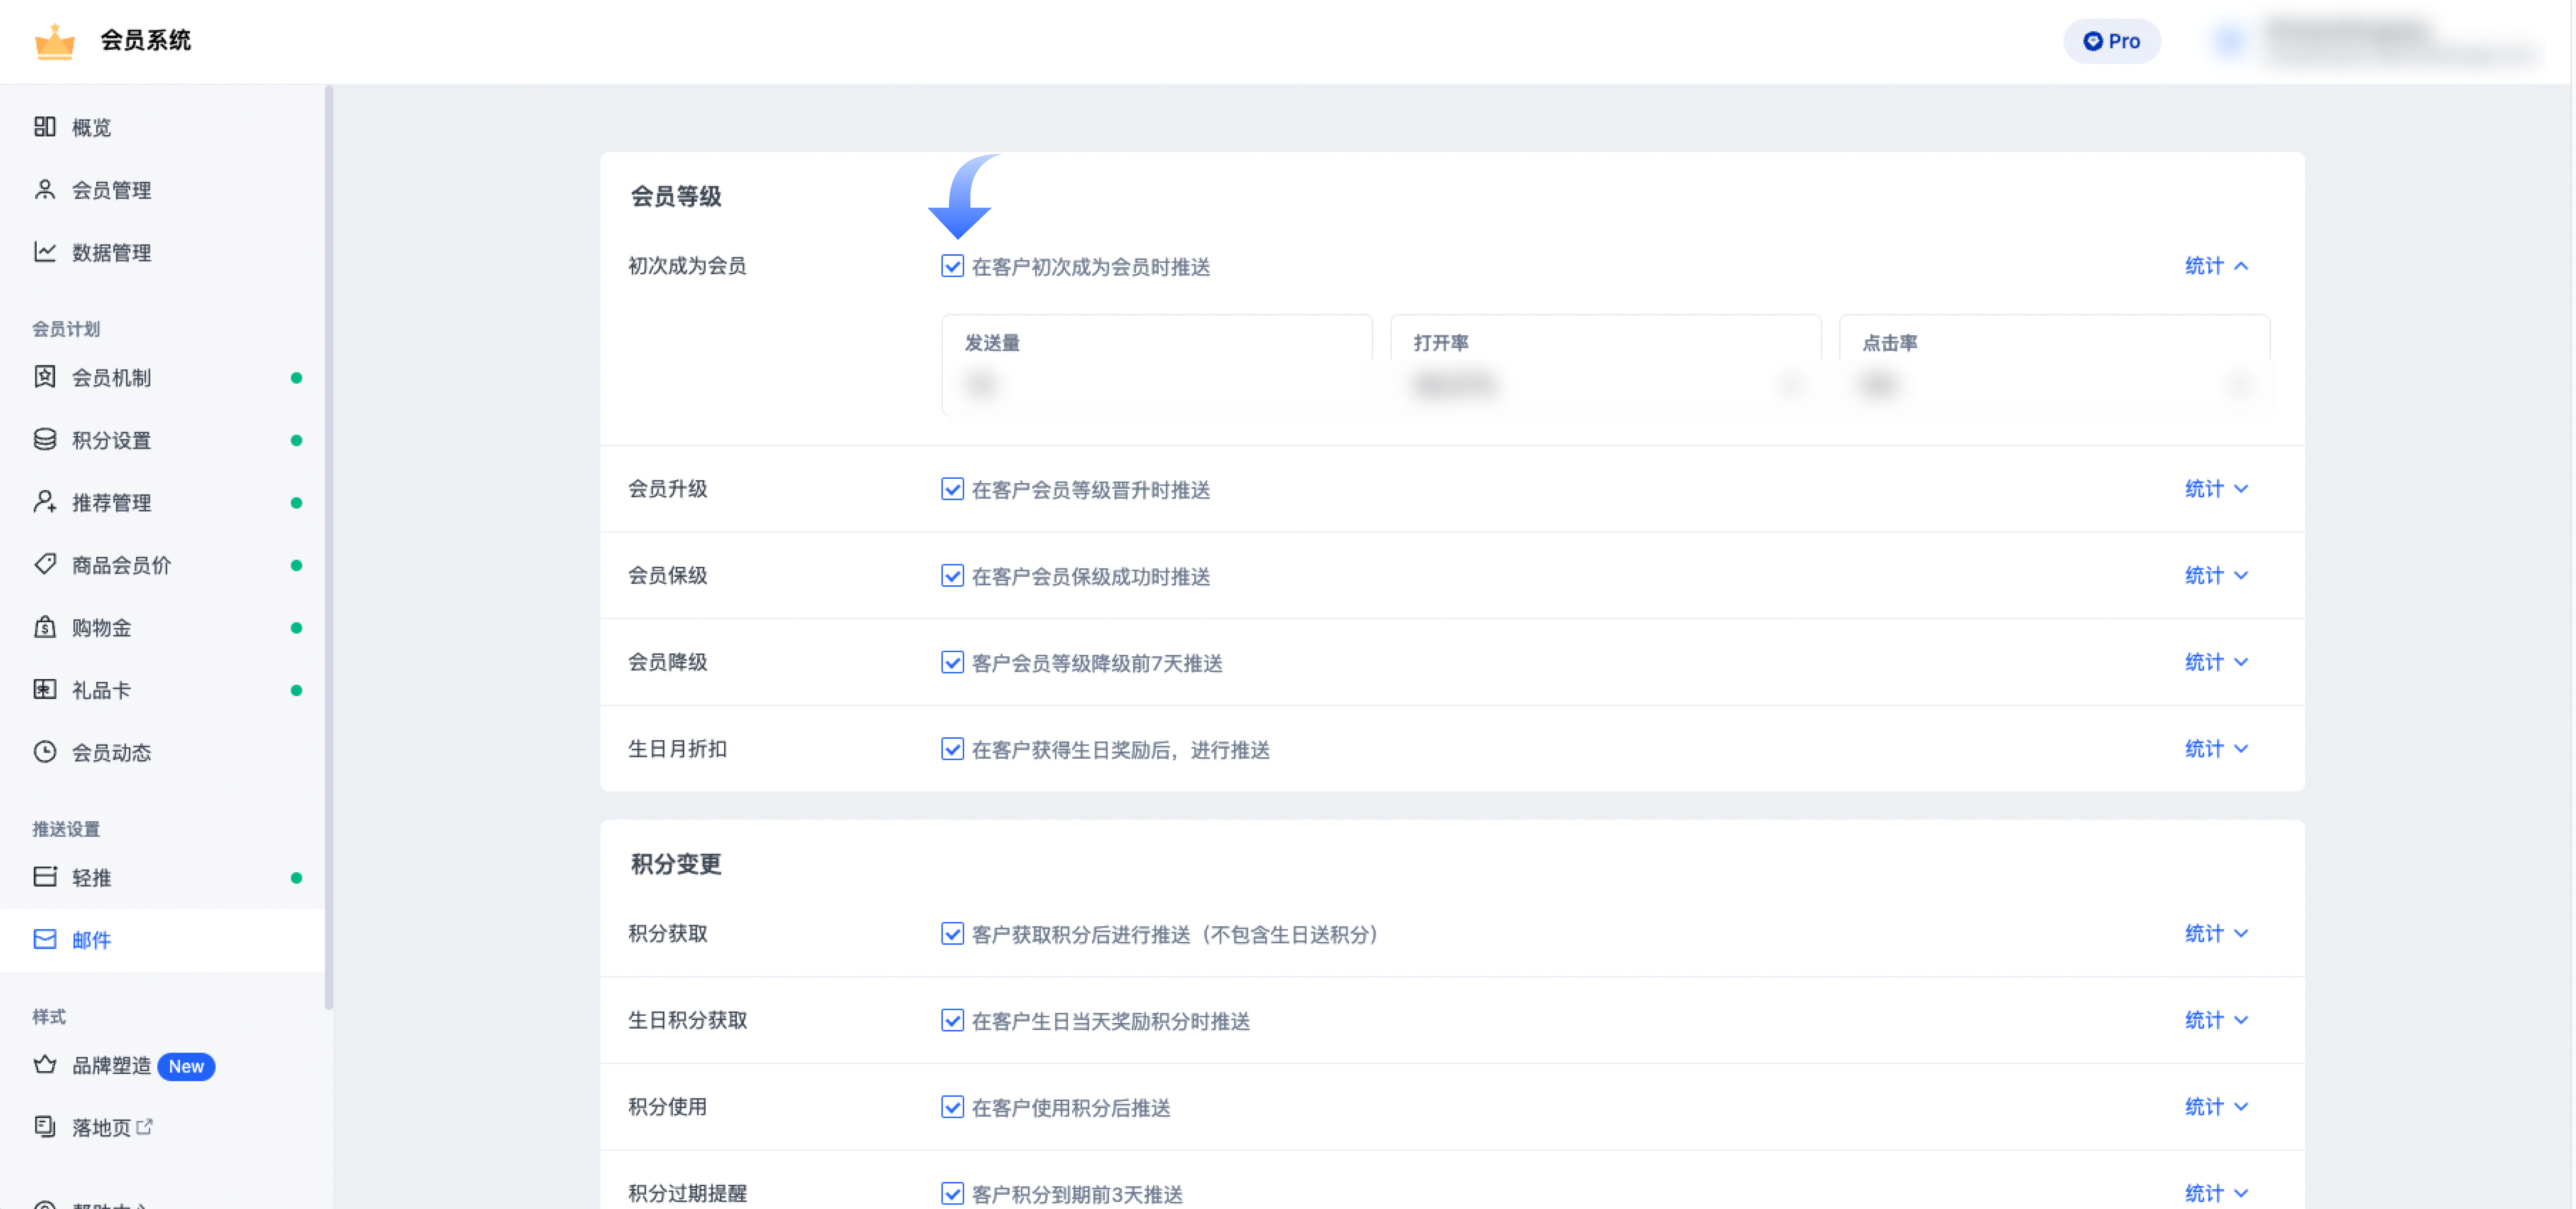This screenshot has width=2576, height=1209.
Task: Click the 会员等级 section heading
Action: coord(676,196)
